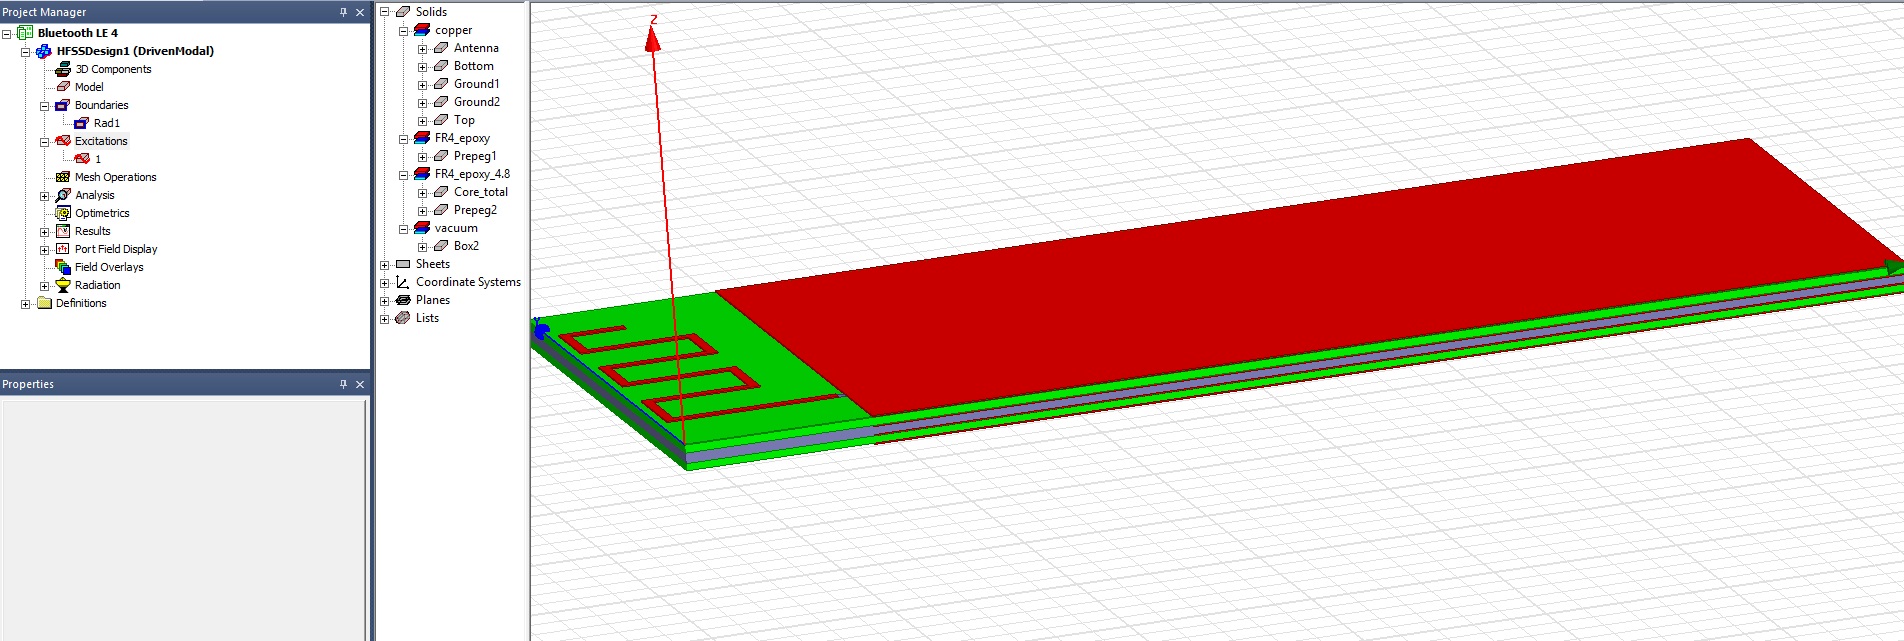Collapse the Excitations node
This screenshot has height=641, width=1904.
click(44, 141)
